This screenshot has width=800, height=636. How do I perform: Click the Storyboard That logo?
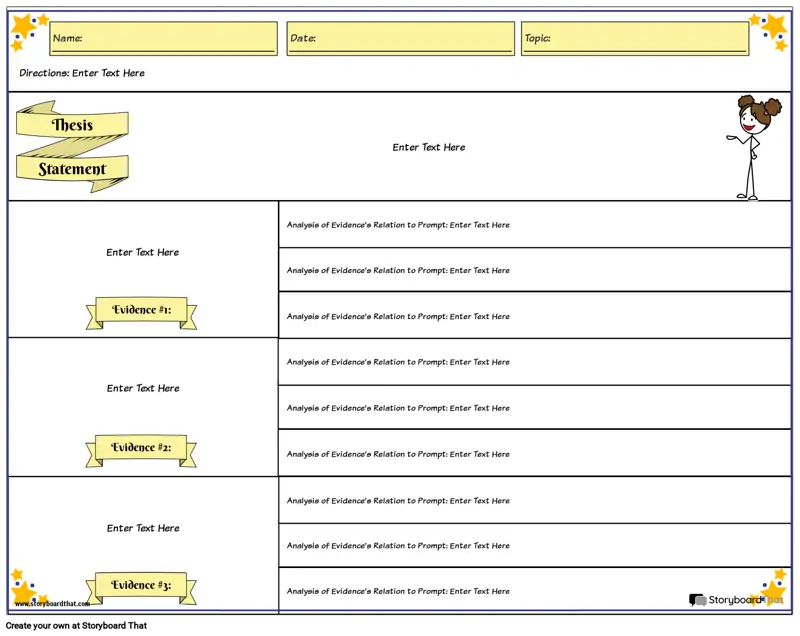[x=736, y=600]
